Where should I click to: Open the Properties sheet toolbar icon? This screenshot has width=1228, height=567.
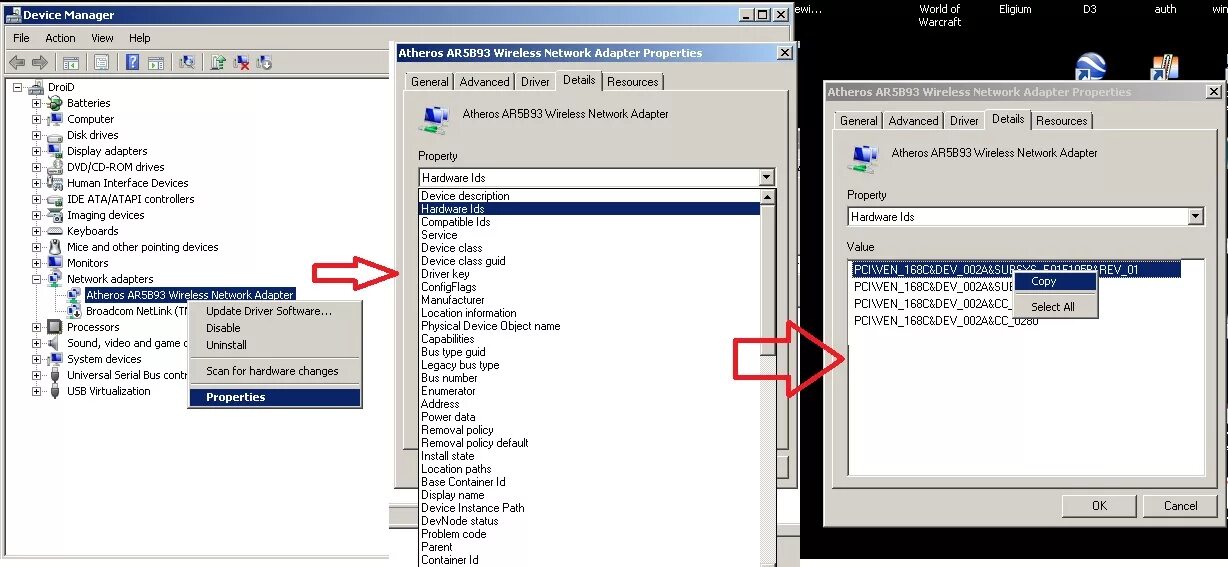pos(101,62)
